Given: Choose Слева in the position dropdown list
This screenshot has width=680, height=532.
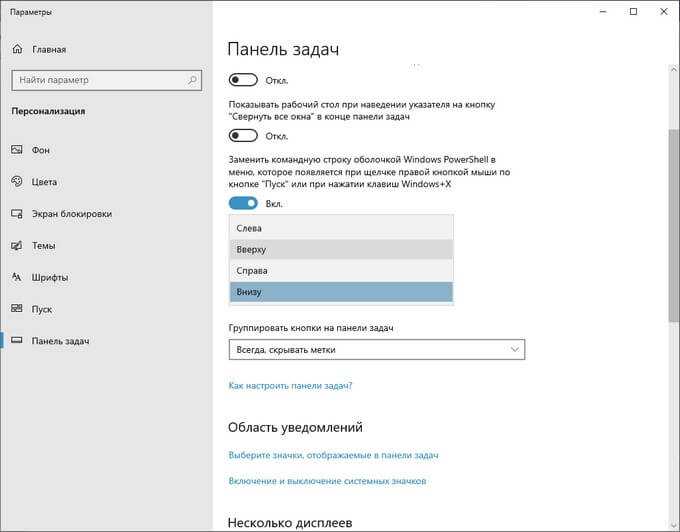Looking at the screenshot, I should pyautogui.click(x=341, y=228).
